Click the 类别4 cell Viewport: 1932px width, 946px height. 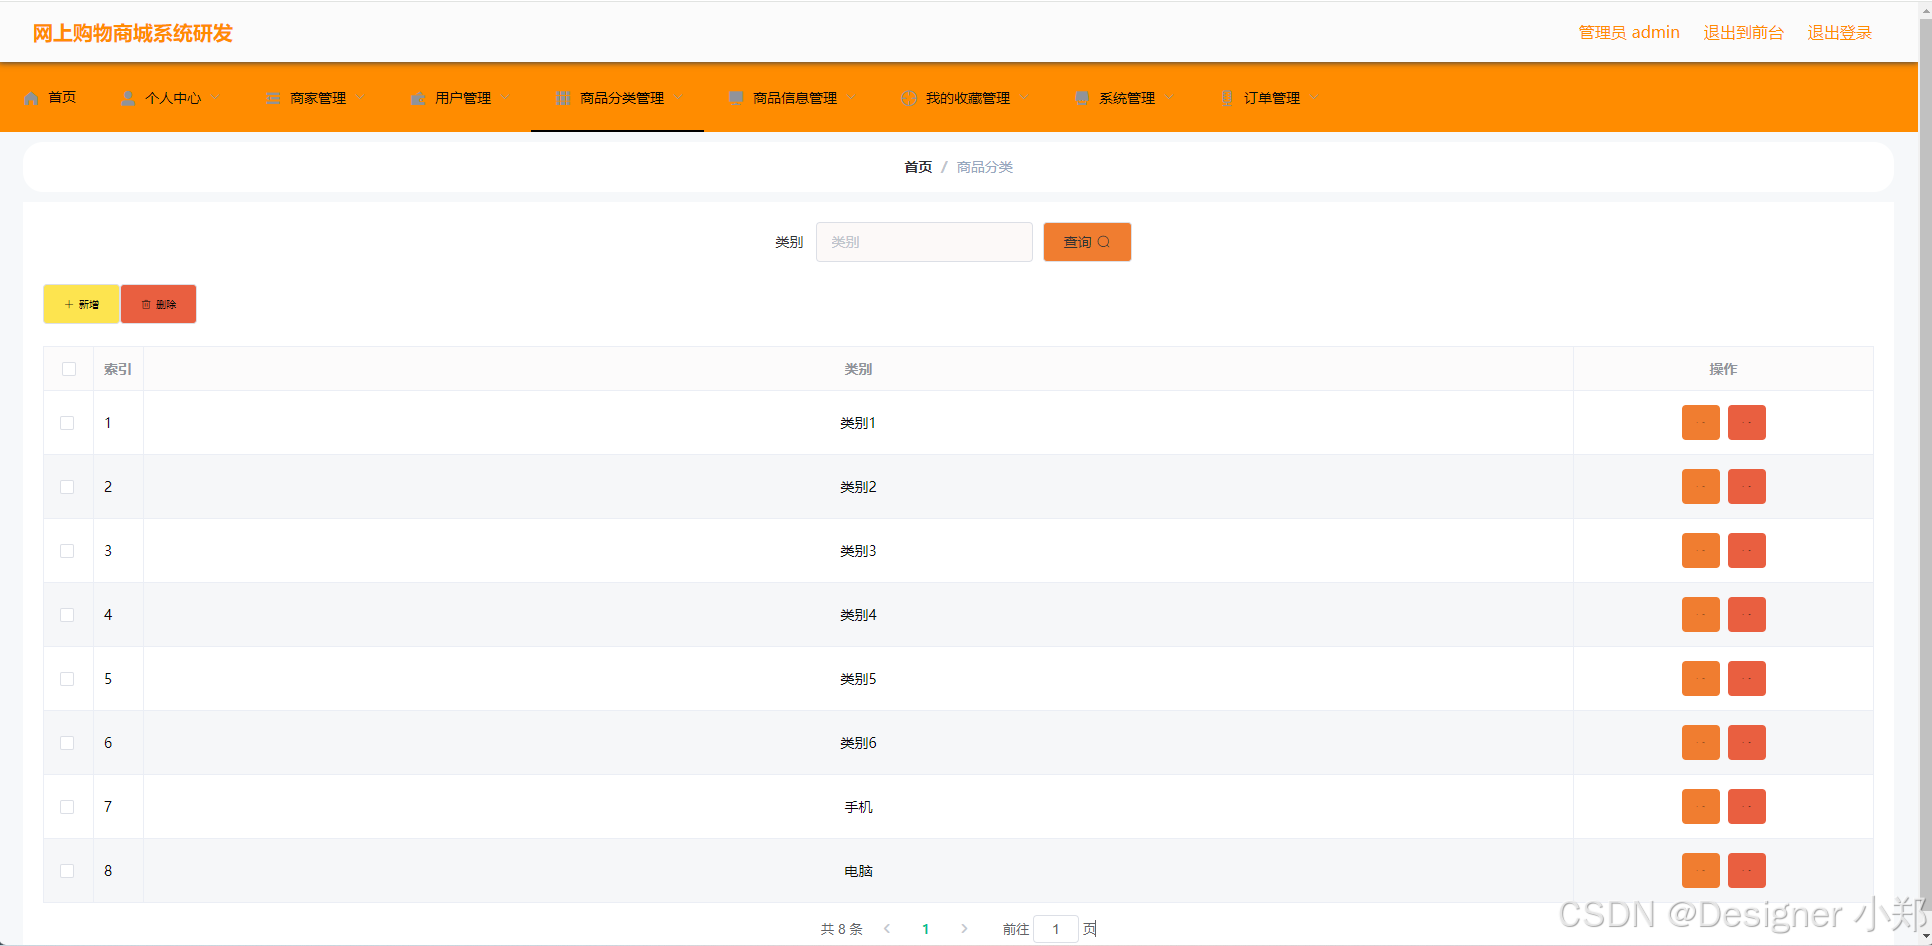click(858, 615)
